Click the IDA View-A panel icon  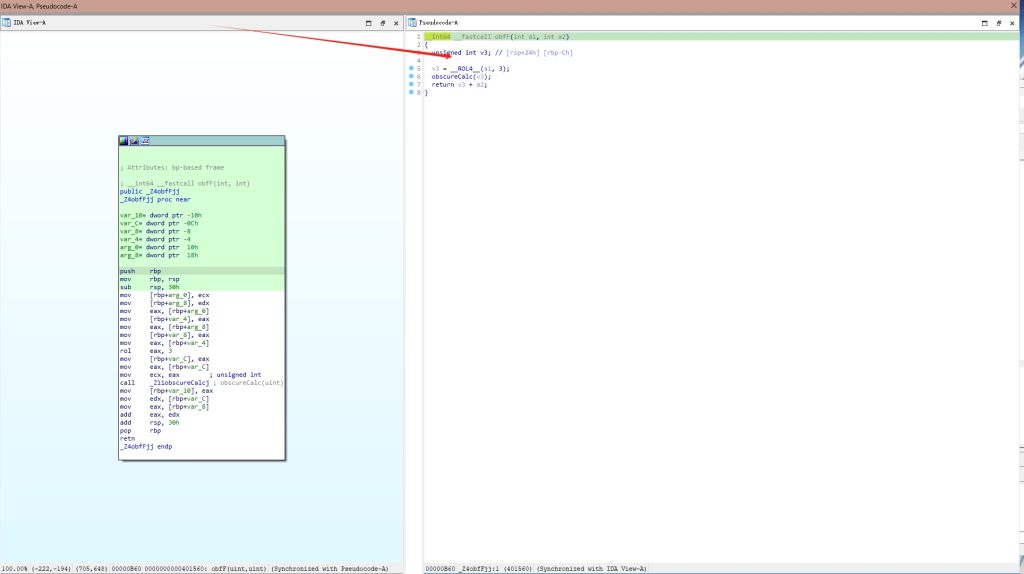tap(6, 23)
